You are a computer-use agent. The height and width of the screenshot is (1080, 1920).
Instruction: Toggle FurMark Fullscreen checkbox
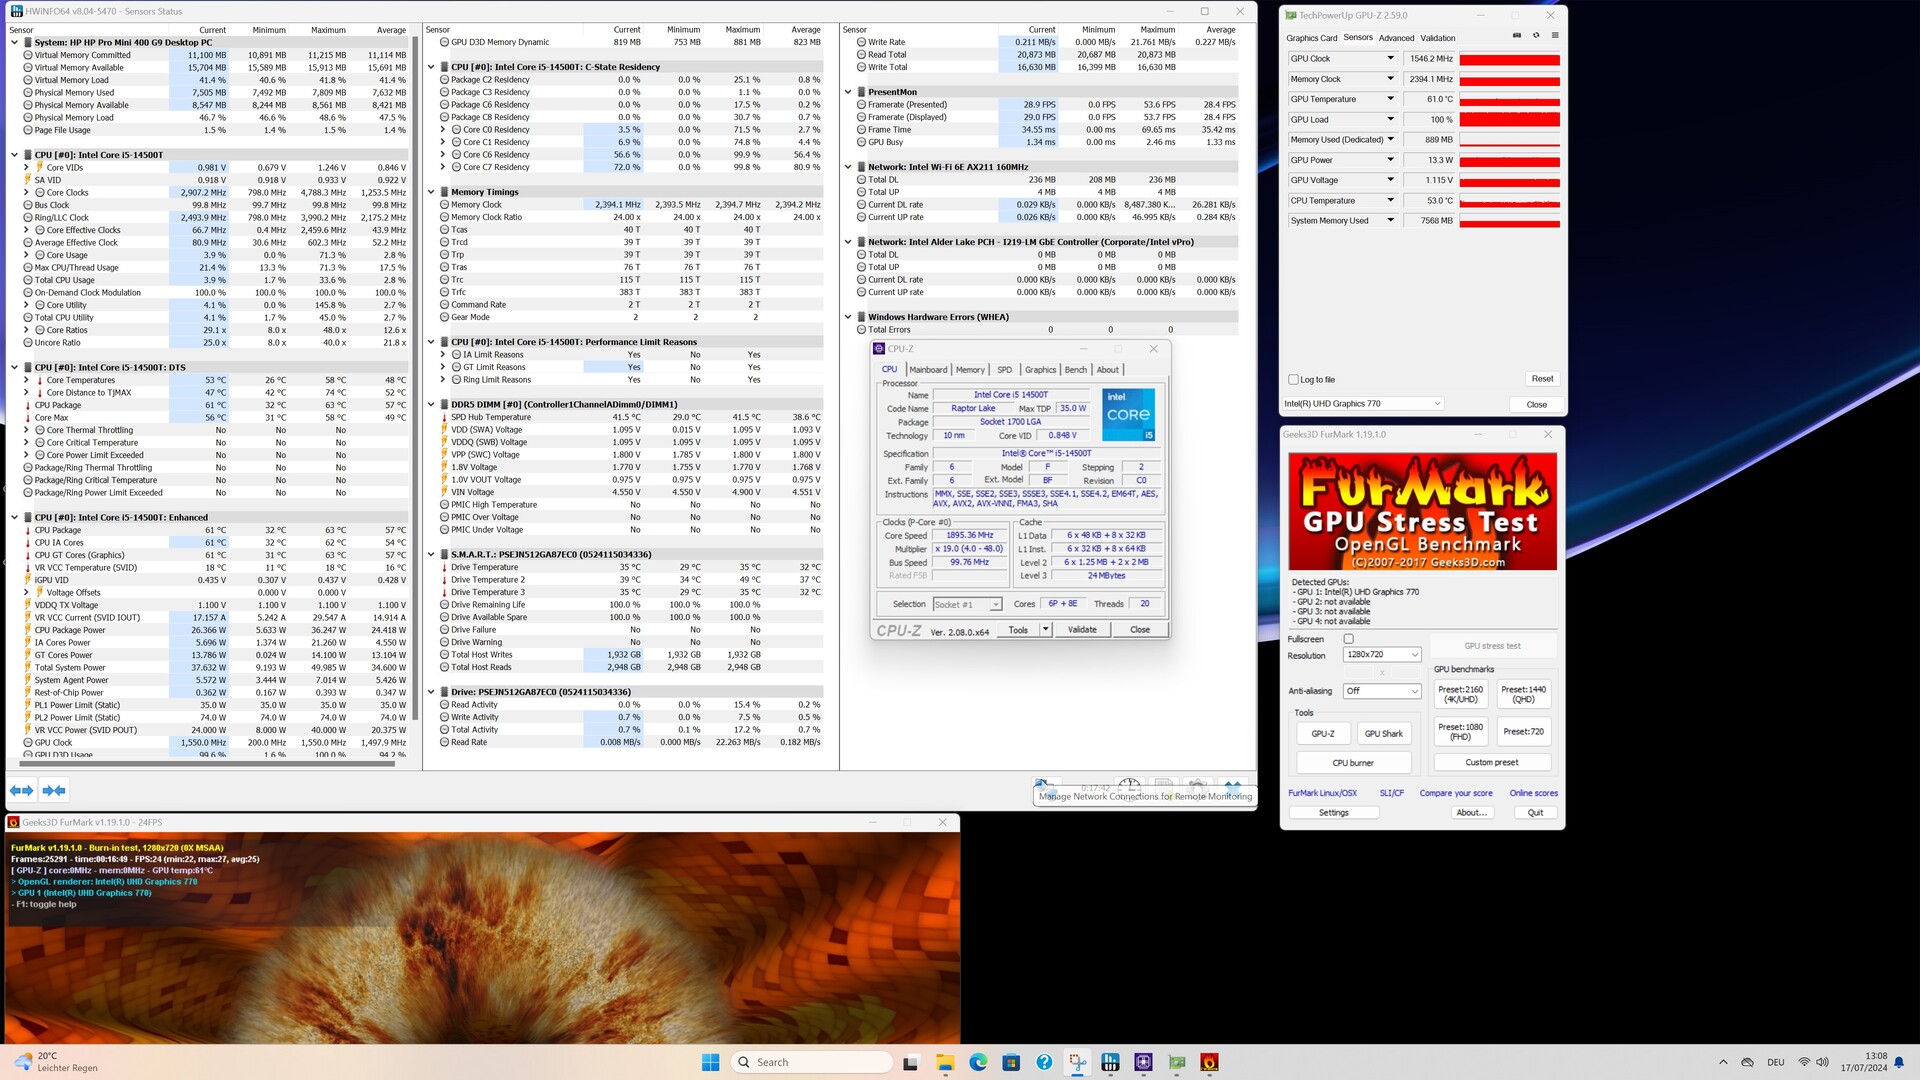coord(1348,639)
